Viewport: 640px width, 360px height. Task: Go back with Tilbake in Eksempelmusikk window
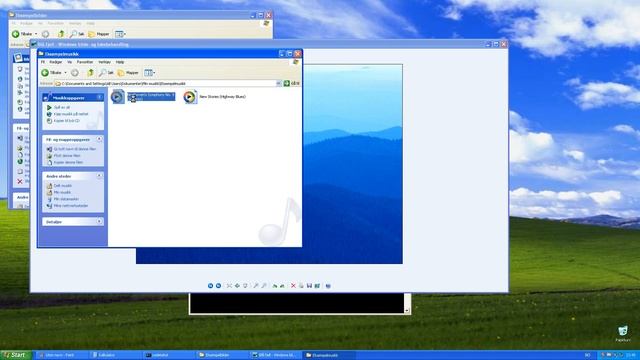pyautogui.click(x=51, y=73)
